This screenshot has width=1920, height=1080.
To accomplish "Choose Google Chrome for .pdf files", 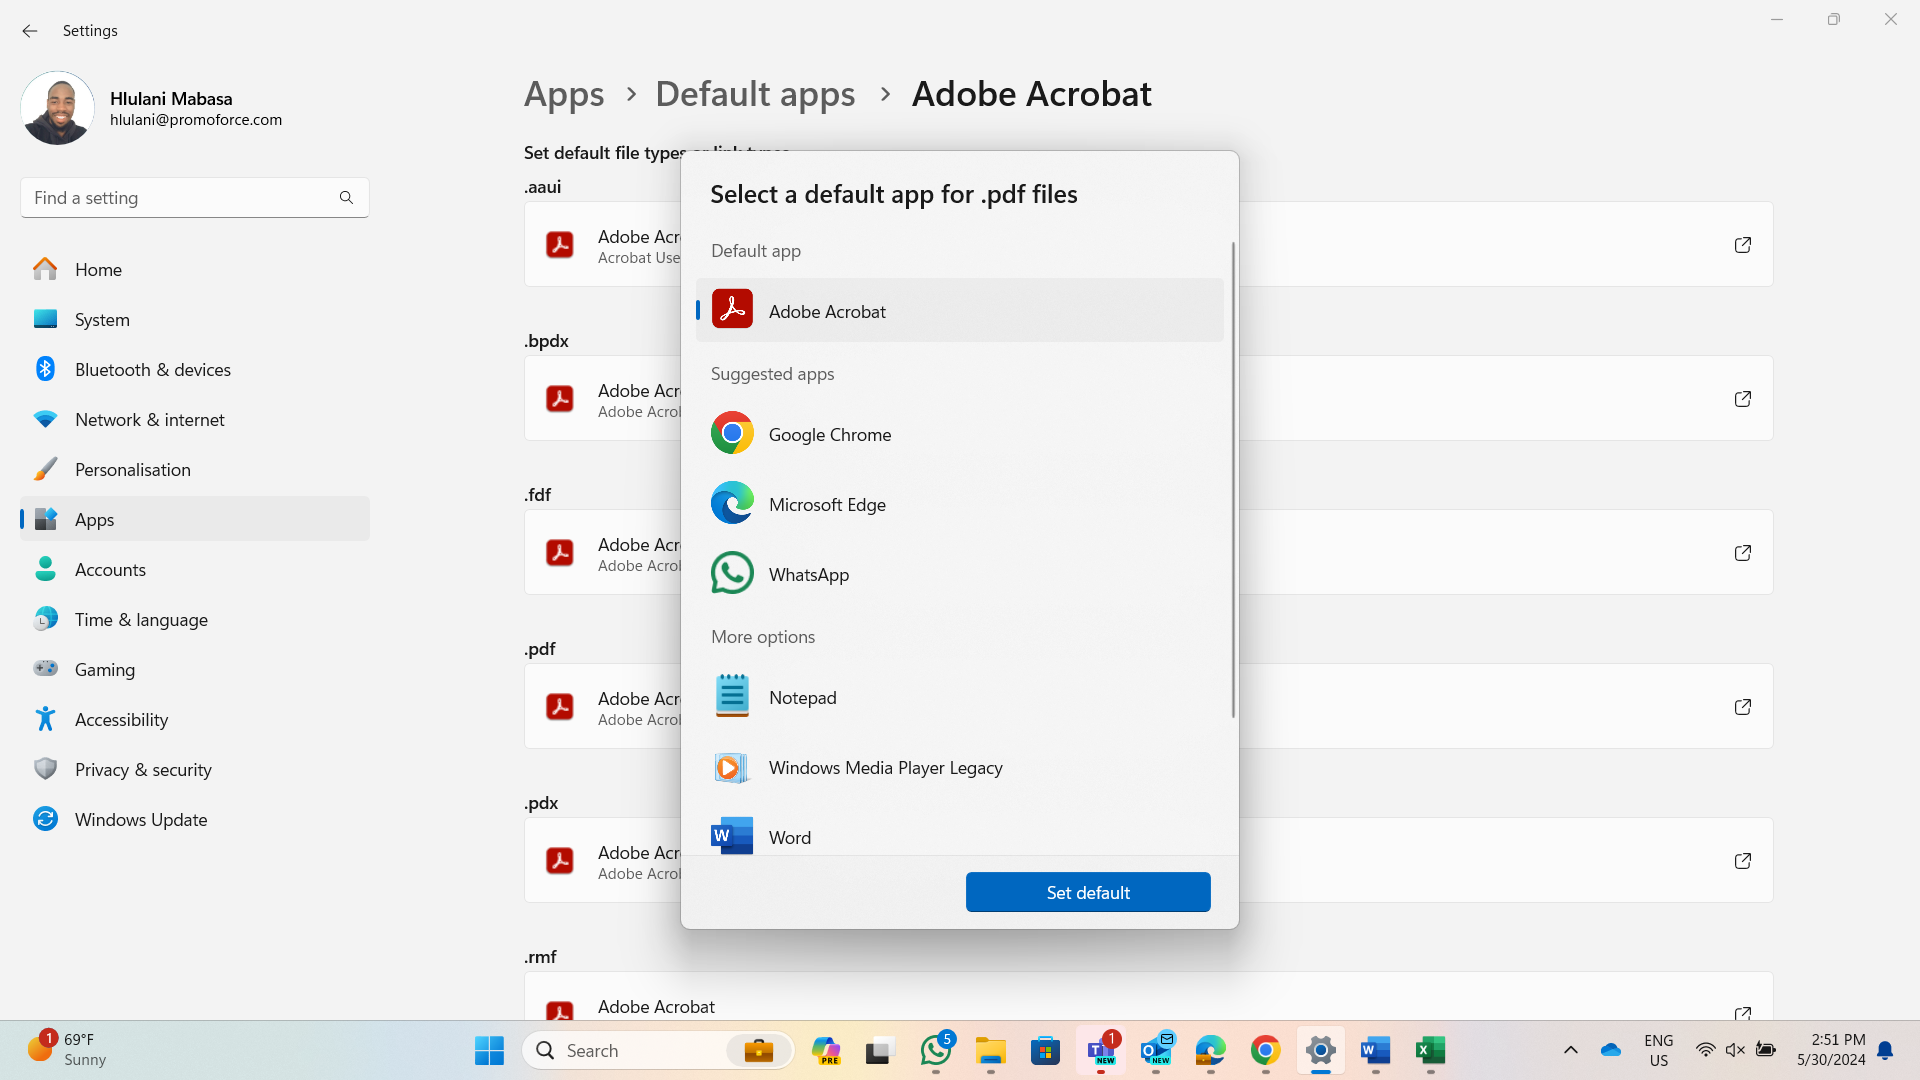I will (959, 434).
